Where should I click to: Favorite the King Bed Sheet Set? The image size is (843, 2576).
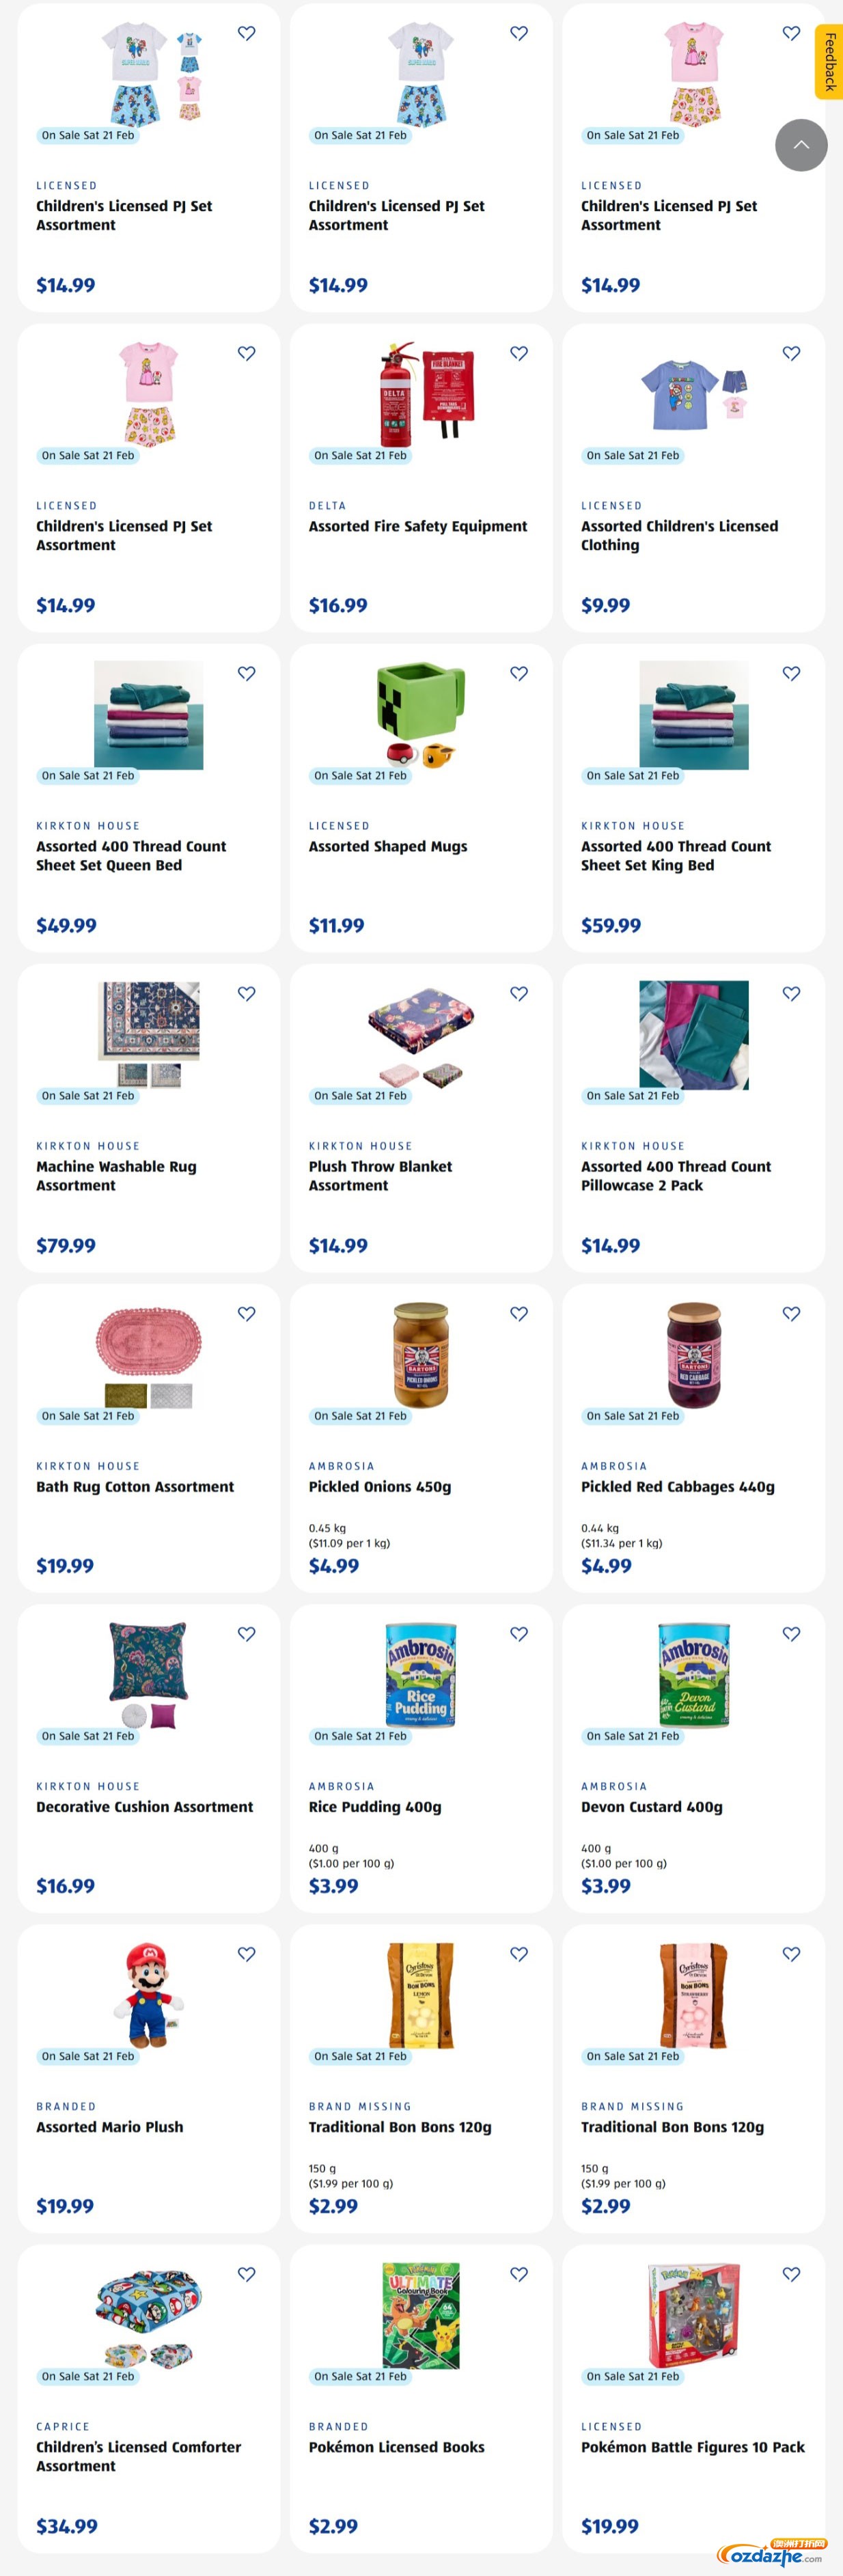tap(791, 673)
